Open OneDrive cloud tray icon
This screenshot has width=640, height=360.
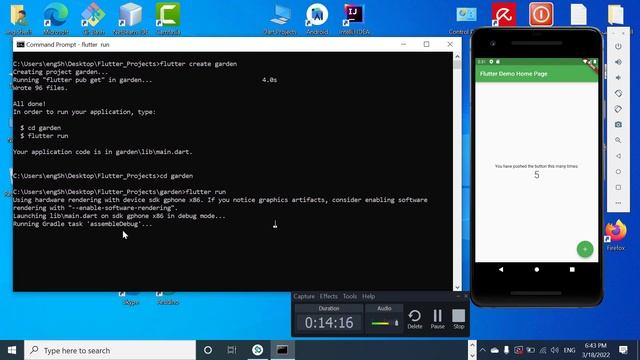click(x=494, y=350)
